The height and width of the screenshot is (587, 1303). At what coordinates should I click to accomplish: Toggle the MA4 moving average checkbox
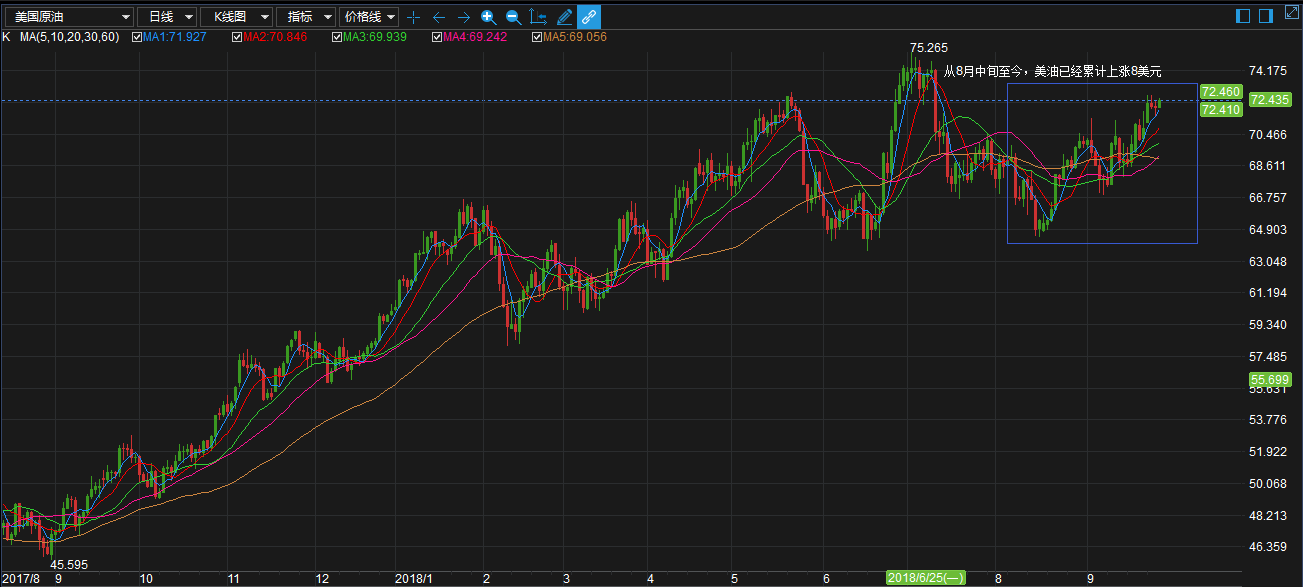(437, 37)
